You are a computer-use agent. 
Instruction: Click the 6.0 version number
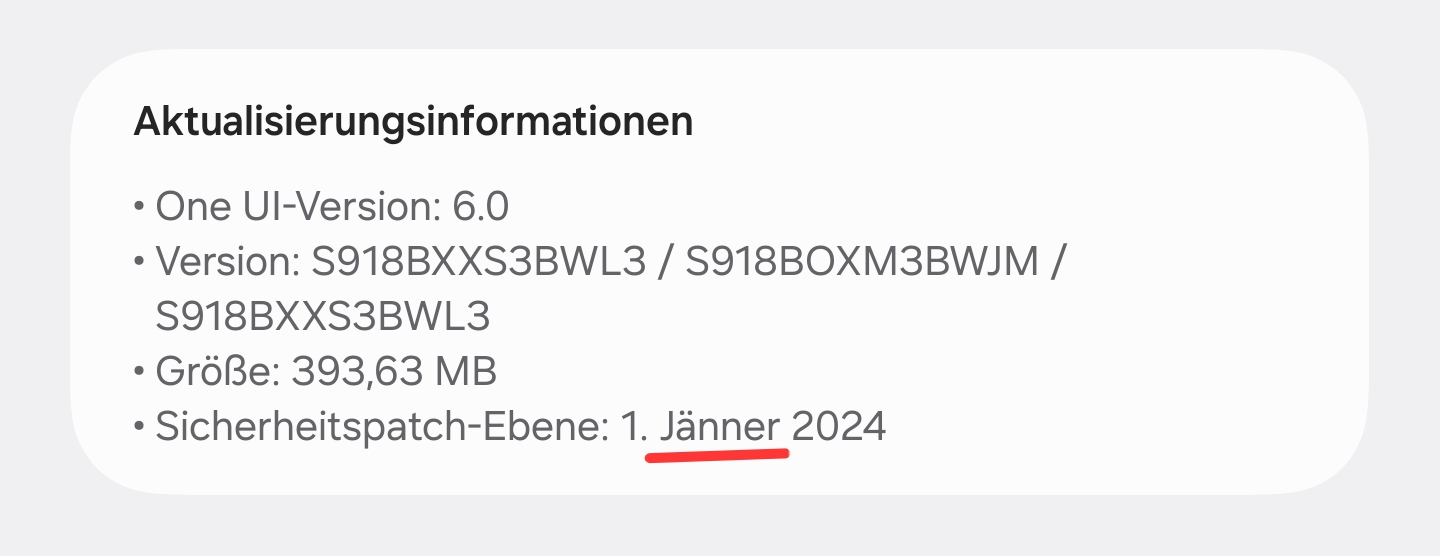pyautogui.click(x=481, y=208)
